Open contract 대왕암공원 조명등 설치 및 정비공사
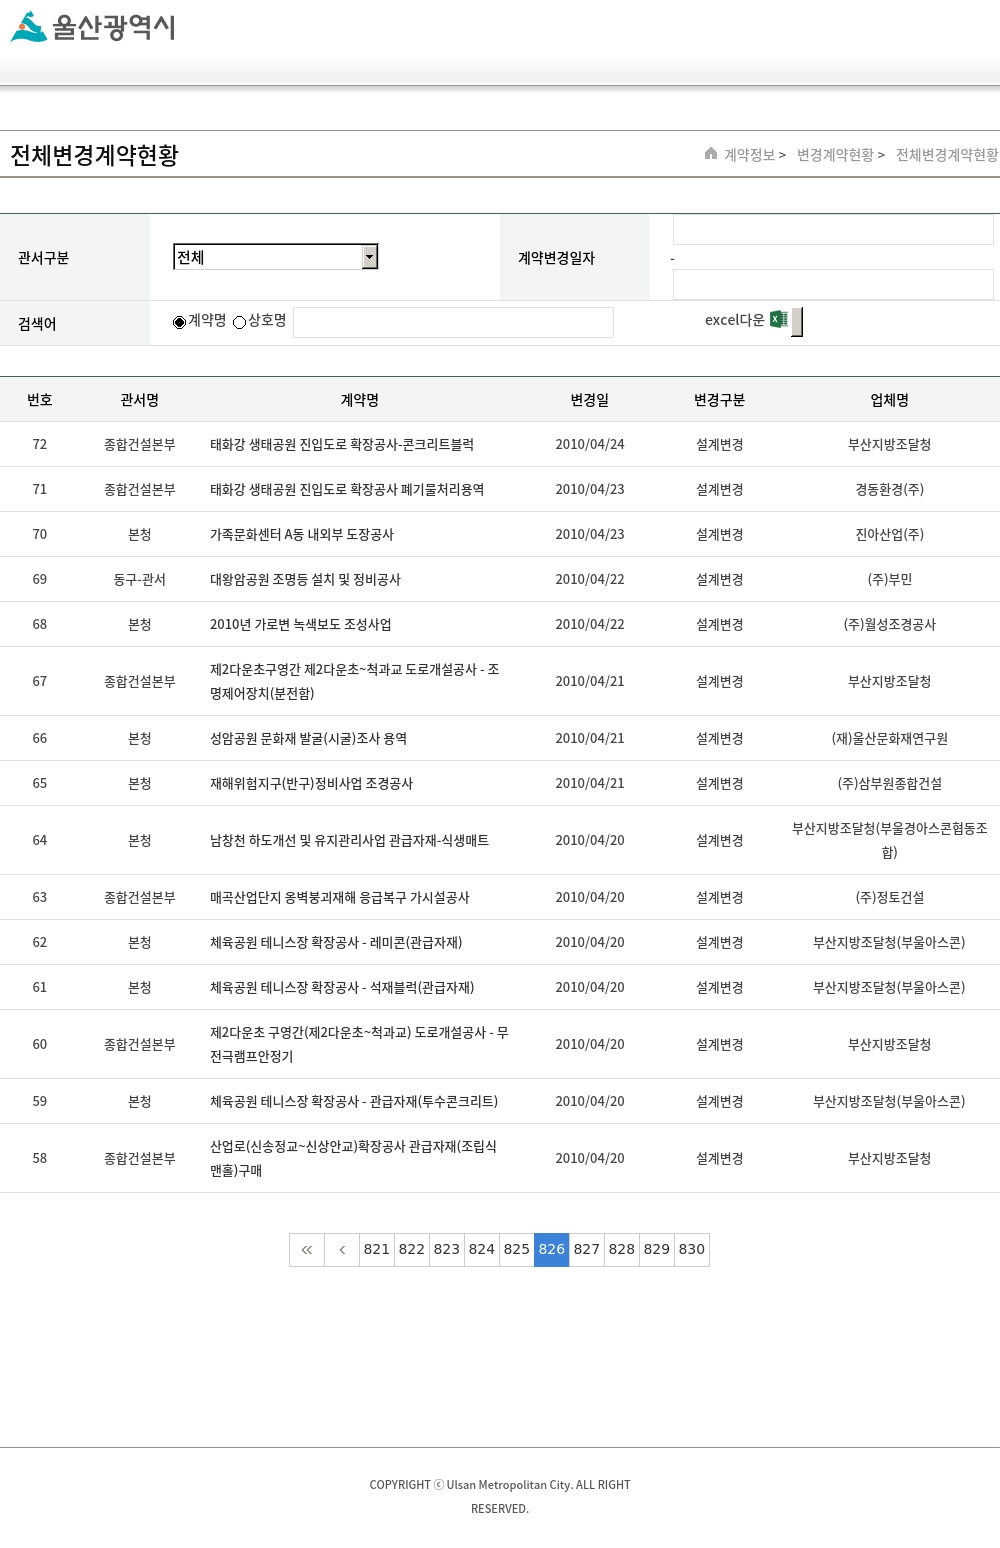Image resolution: width=1000 pixels, height=1548 pixels. [305, 580]
